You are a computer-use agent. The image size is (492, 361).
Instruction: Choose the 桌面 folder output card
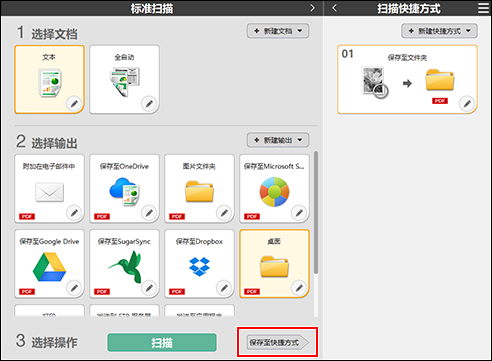[274, 263]
